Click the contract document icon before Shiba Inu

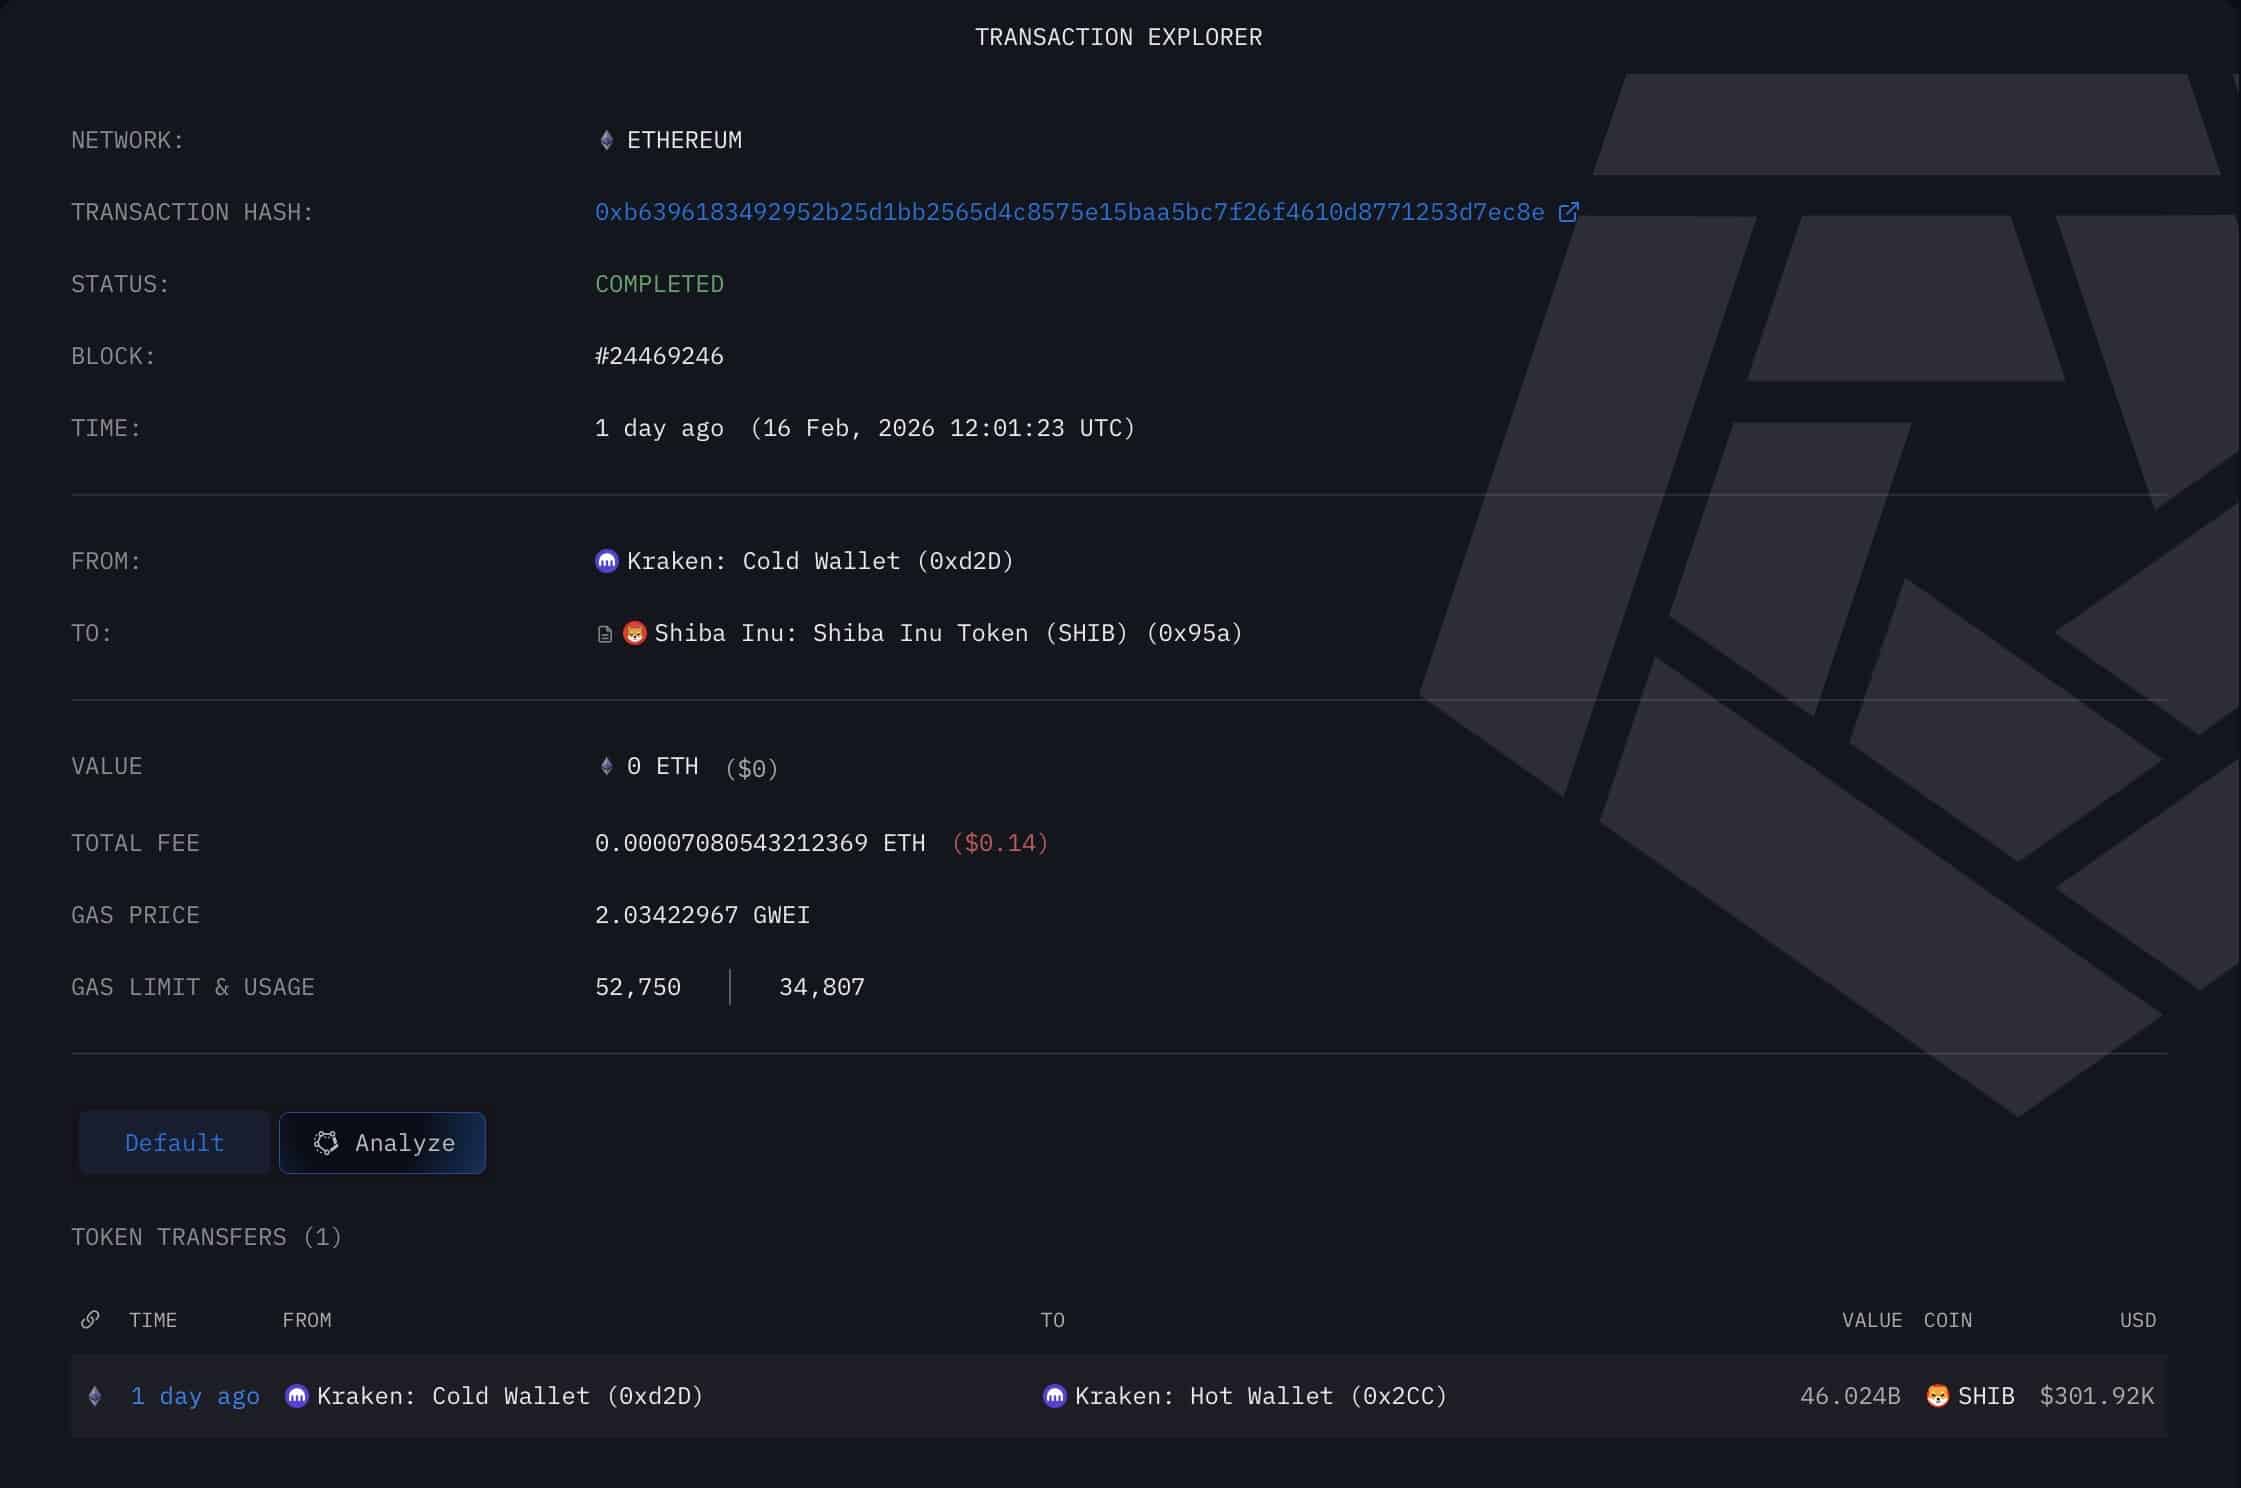coord(604,632)
